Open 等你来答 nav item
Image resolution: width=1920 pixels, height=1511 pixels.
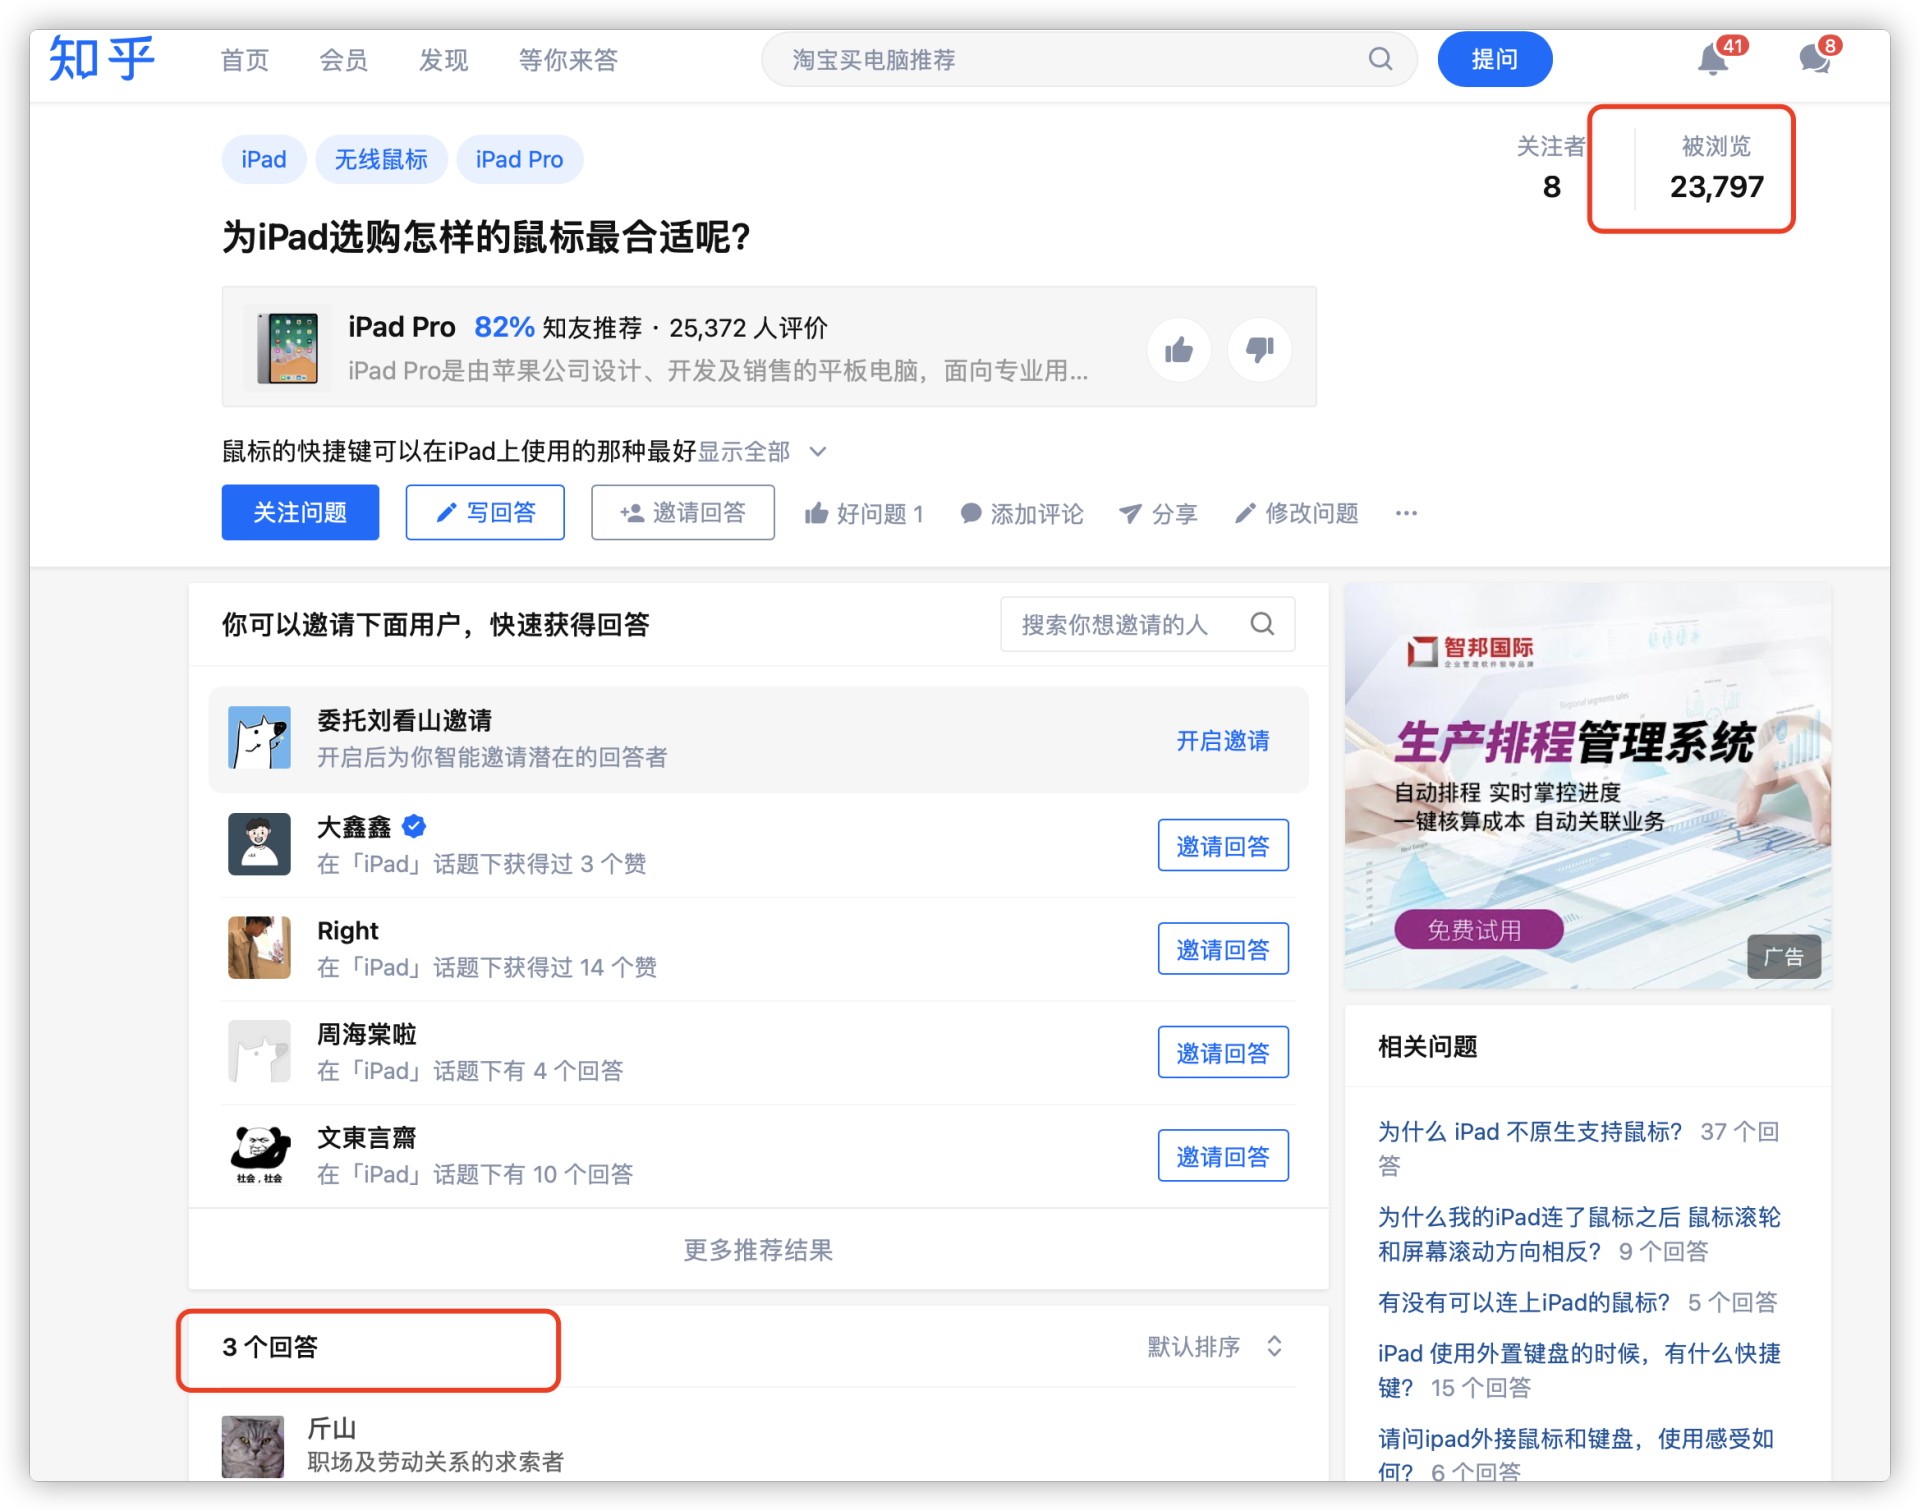coord(568,60)
